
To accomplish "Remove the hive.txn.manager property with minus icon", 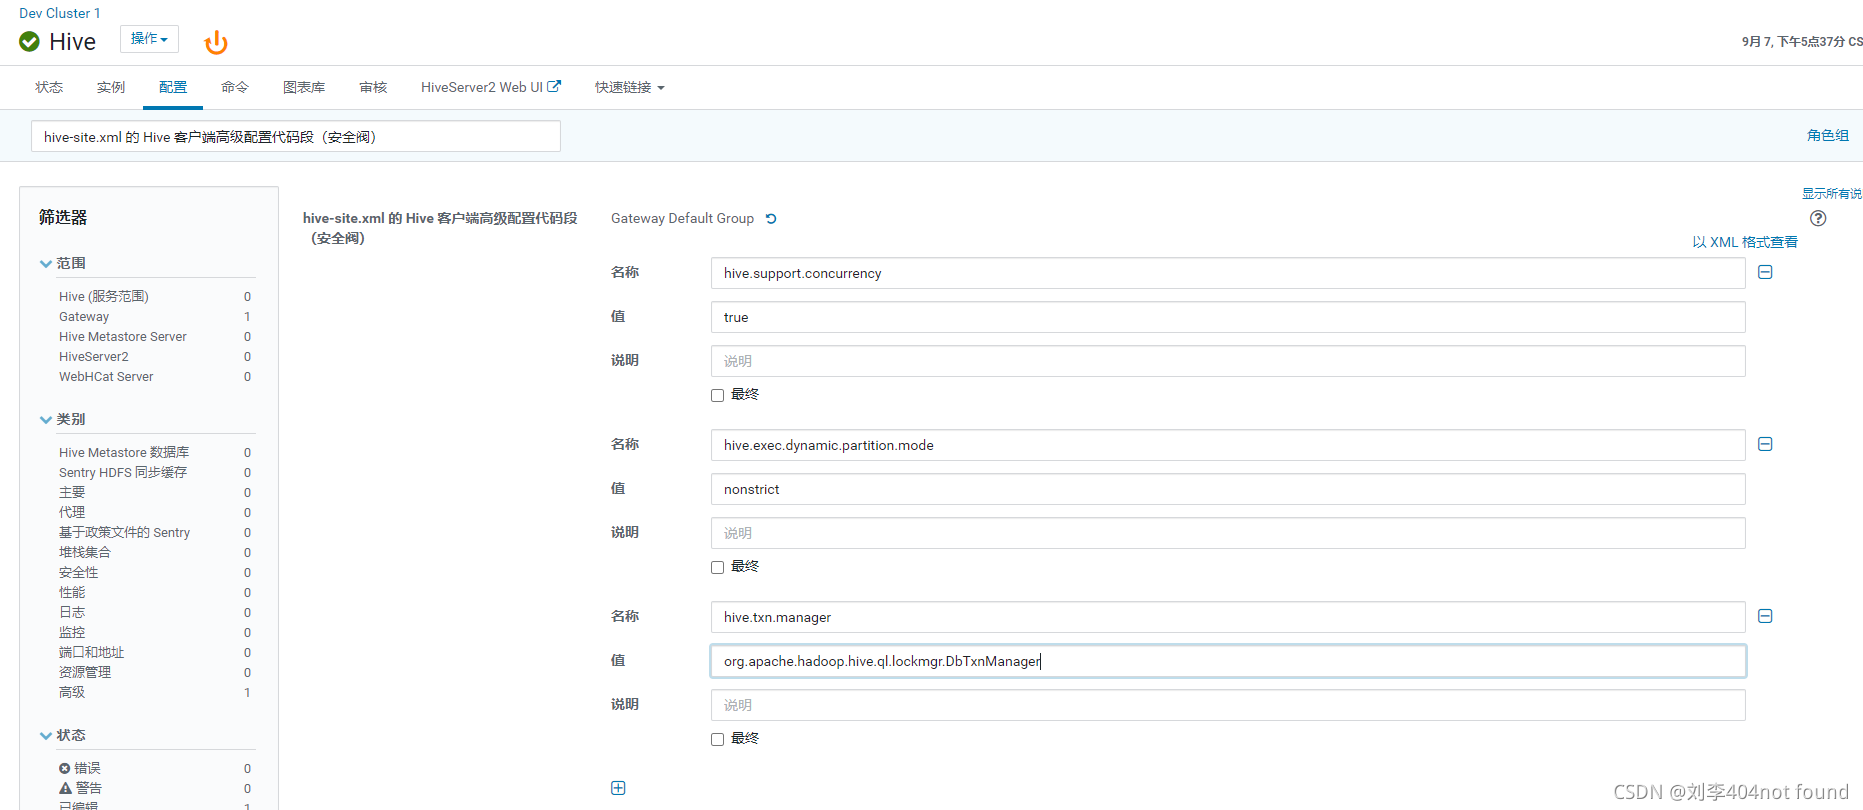I will click(x=1765, y=616).
